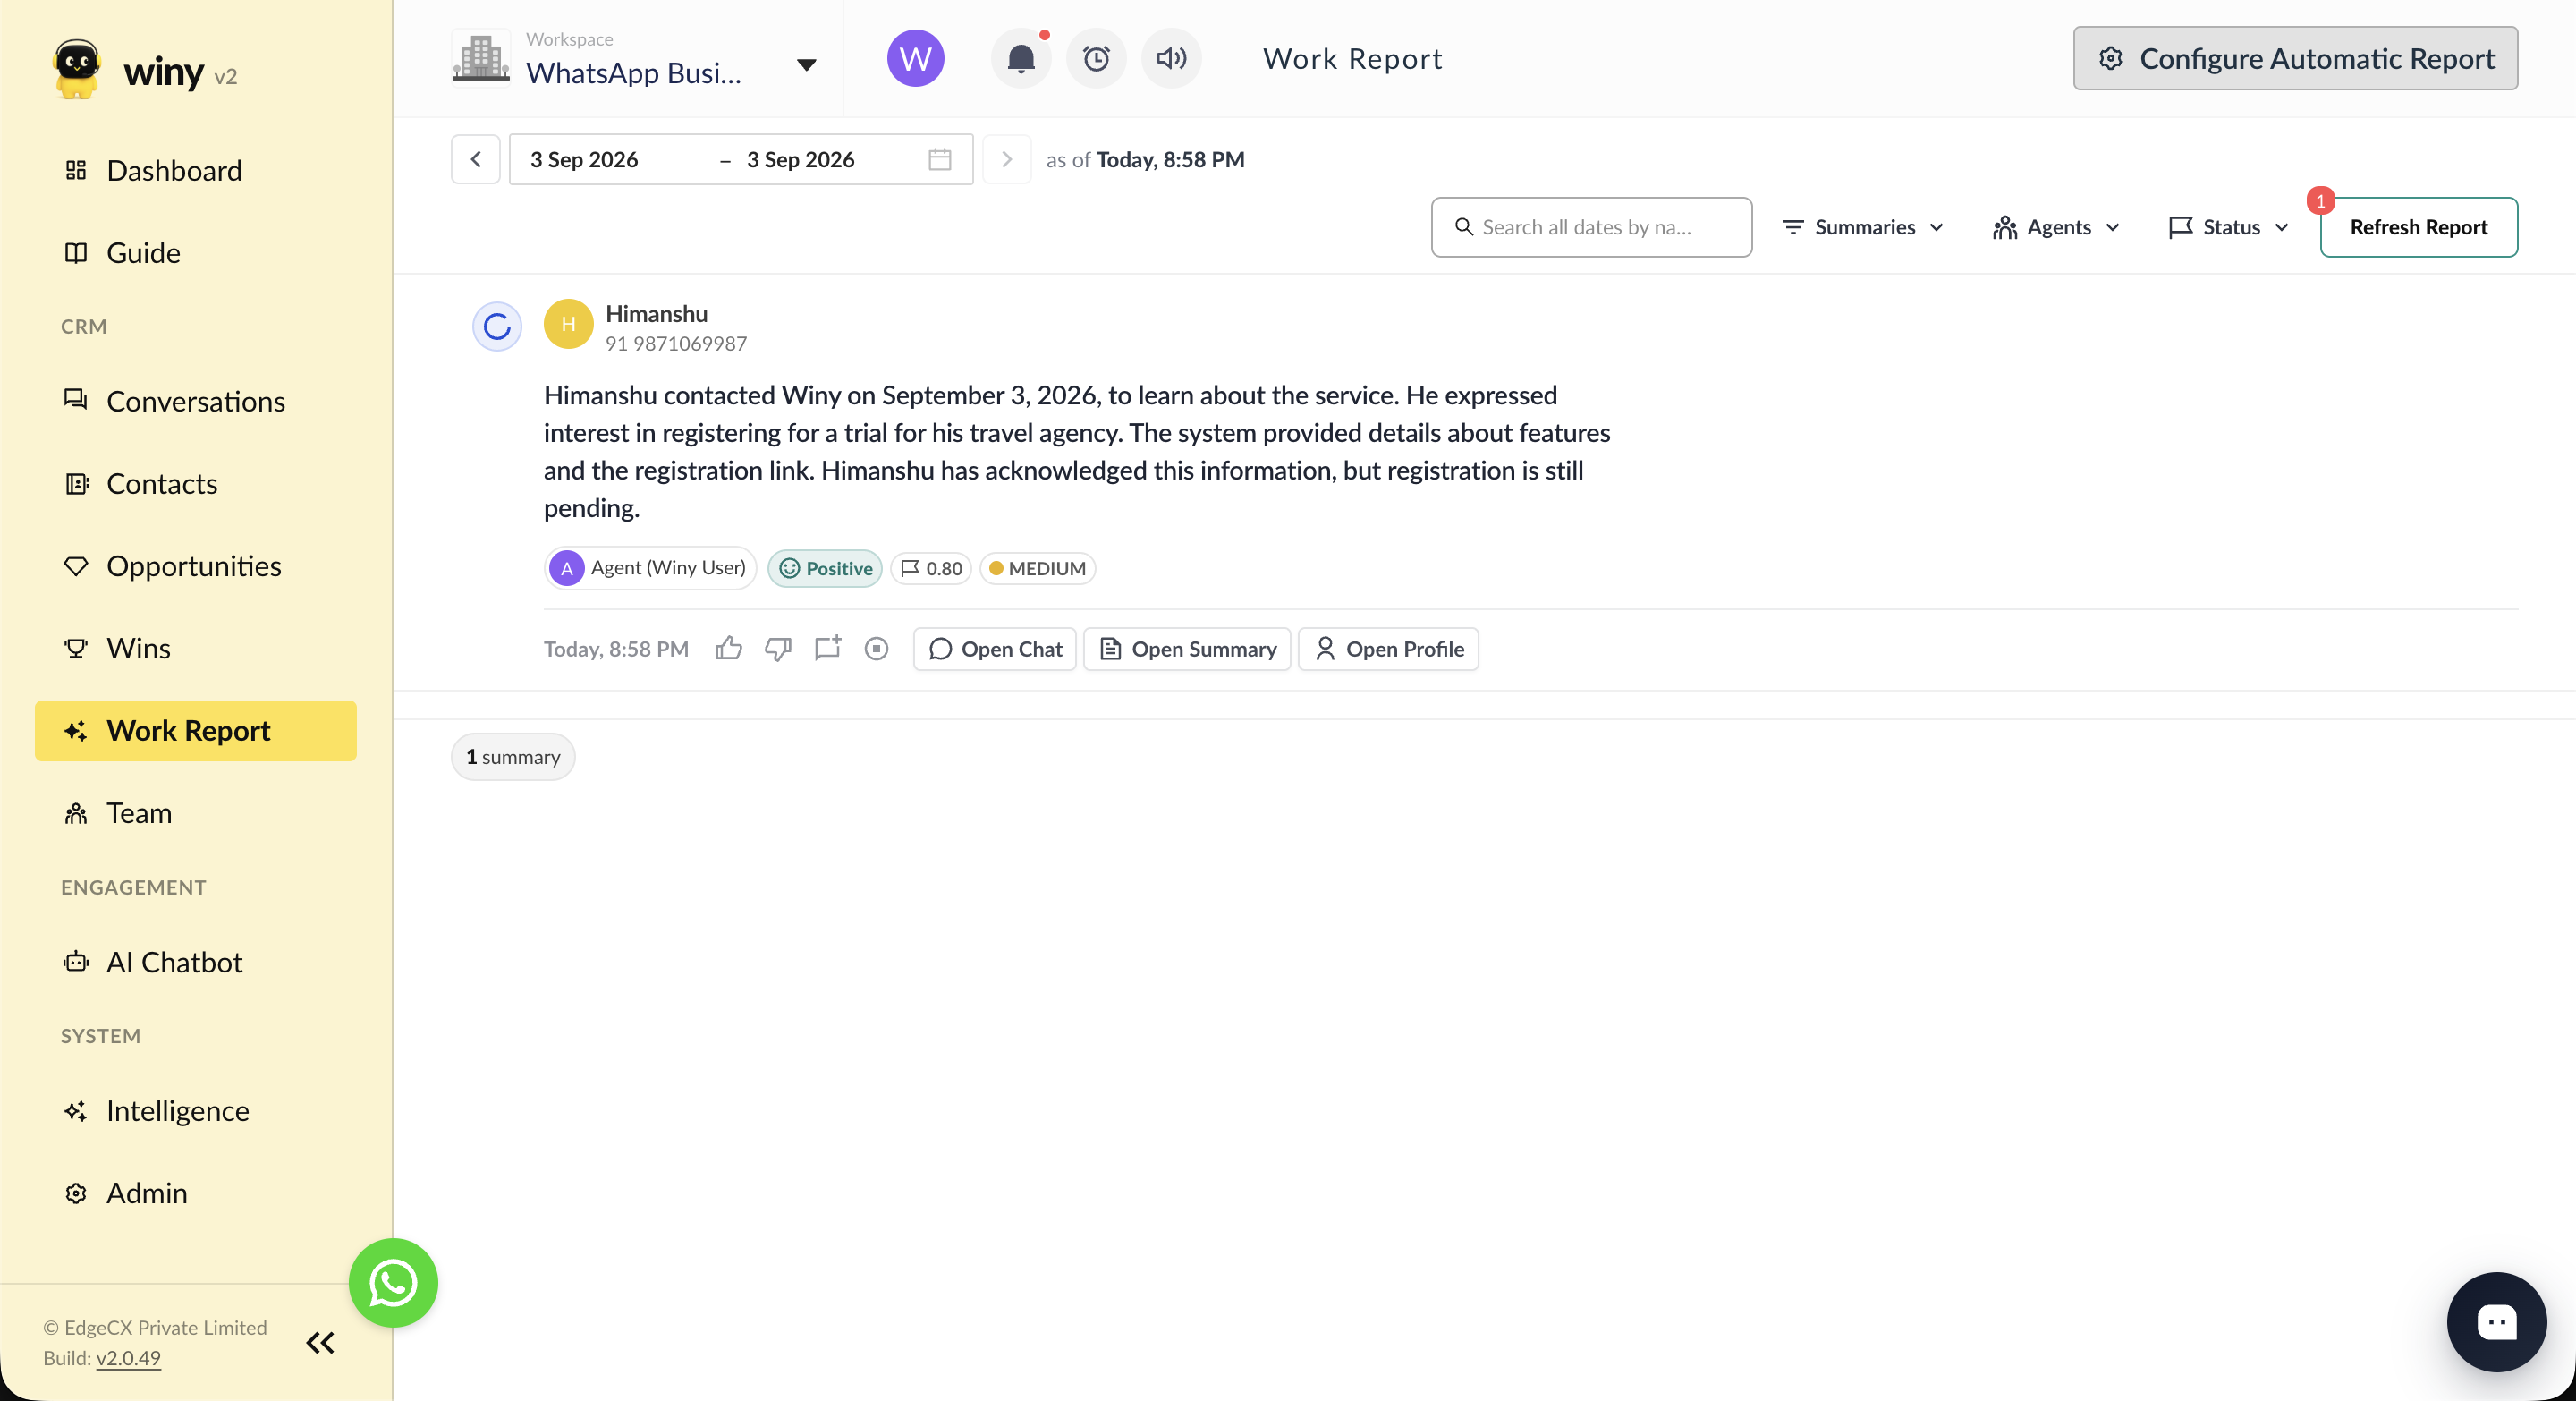Viewport: 2576px width, 1401px height.
Task: Open the calendar date picker icon
Action: pyautogui.click(x=939, y=159)
